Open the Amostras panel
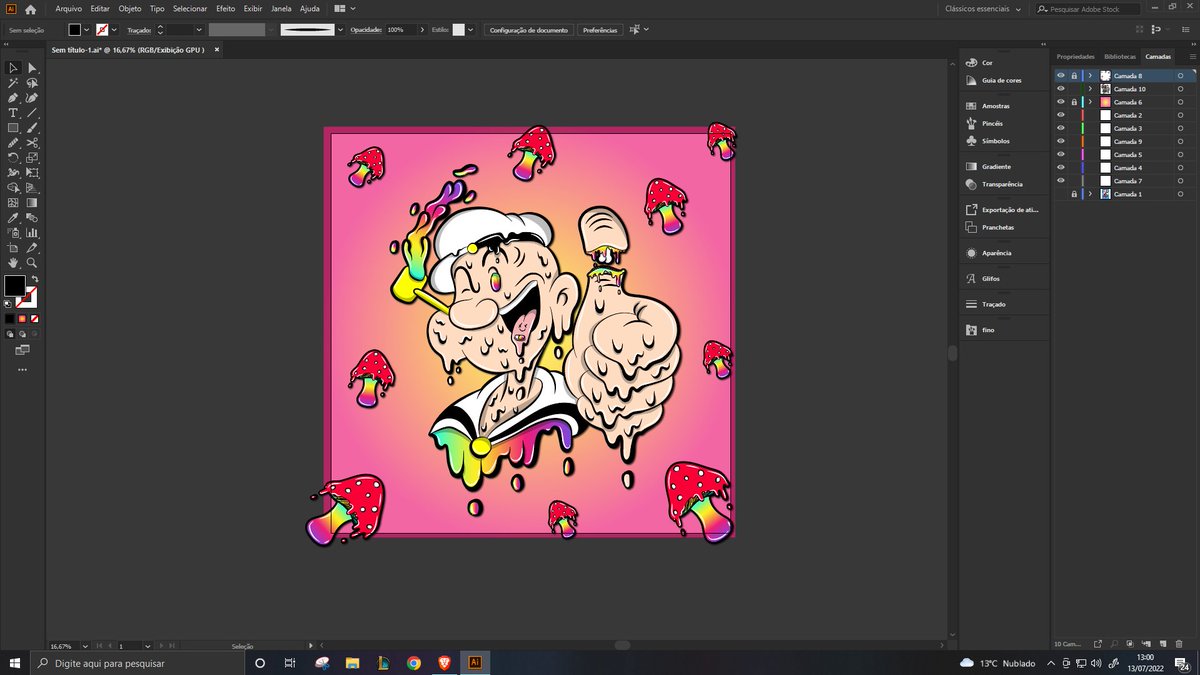The image size is (1200, 675). click(995, 105)
